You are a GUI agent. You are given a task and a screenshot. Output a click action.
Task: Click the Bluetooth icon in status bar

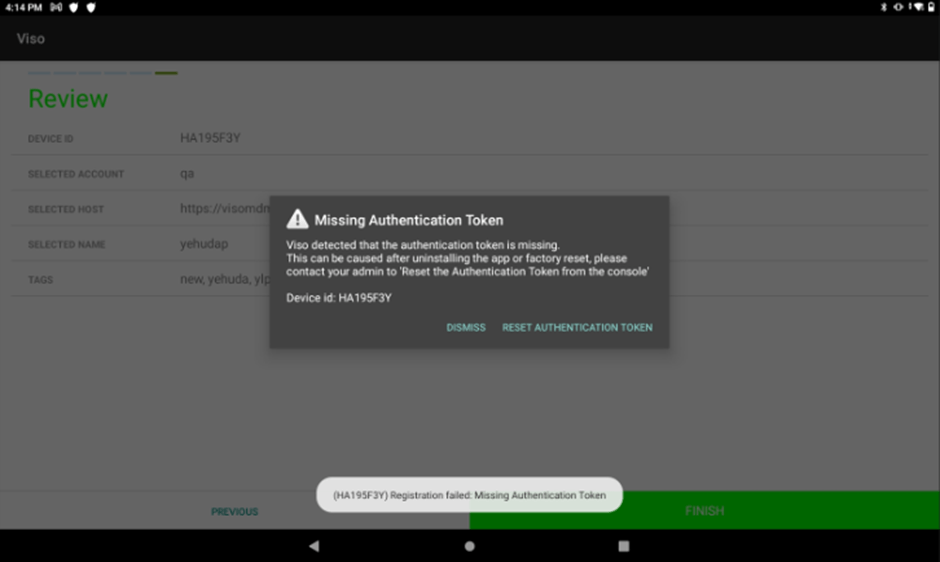point(883,7)
